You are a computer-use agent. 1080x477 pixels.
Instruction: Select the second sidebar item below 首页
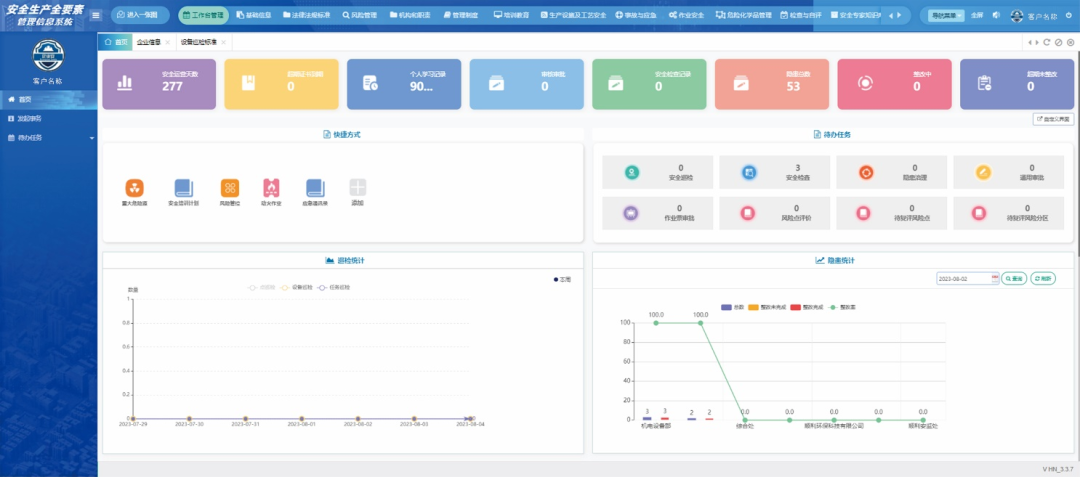49,118
